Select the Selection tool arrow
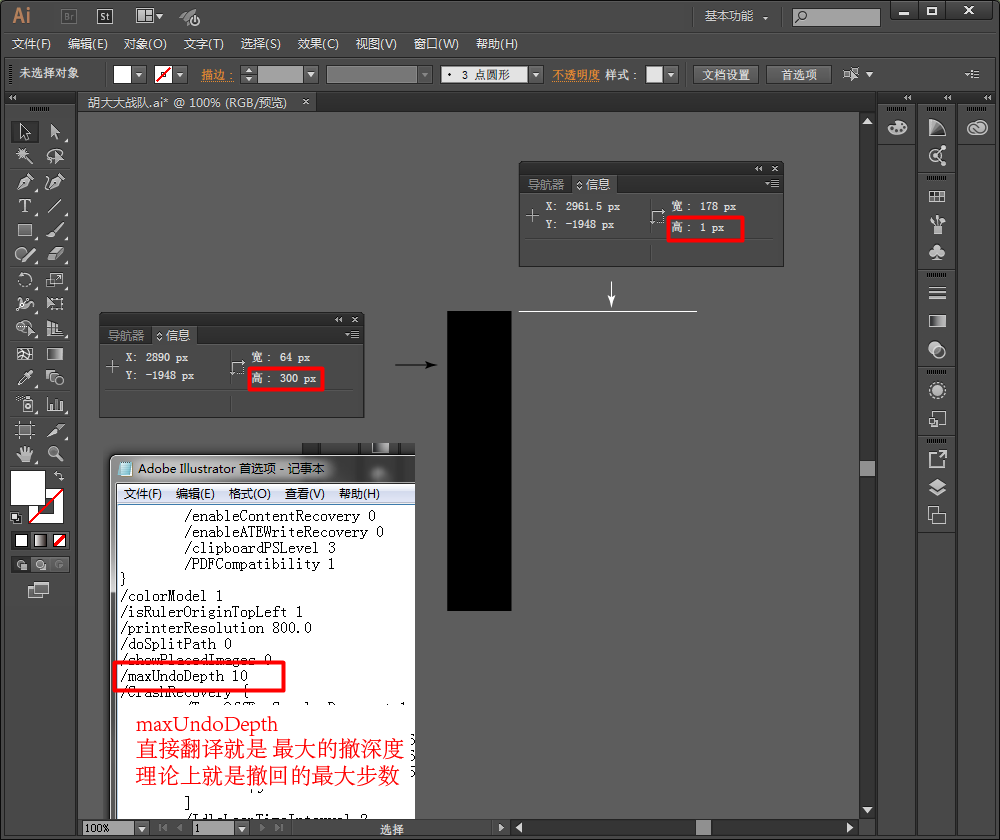1000x840 pixels. point(25,132)
